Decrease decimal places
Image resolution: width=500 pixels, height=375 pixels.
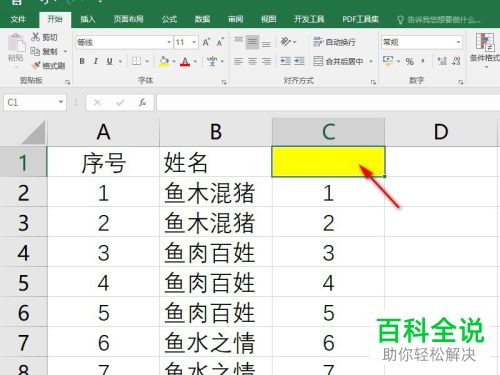pyautogui.click(x=456, y=61)
